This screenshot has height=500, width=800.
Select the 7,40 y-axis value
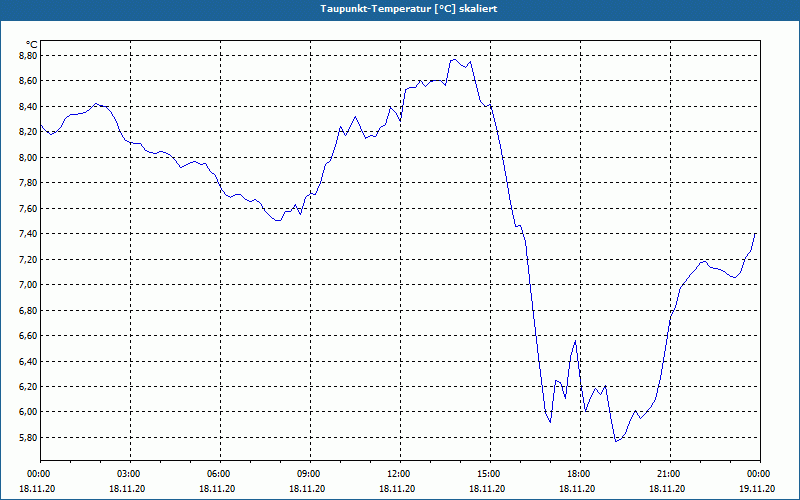29,234
